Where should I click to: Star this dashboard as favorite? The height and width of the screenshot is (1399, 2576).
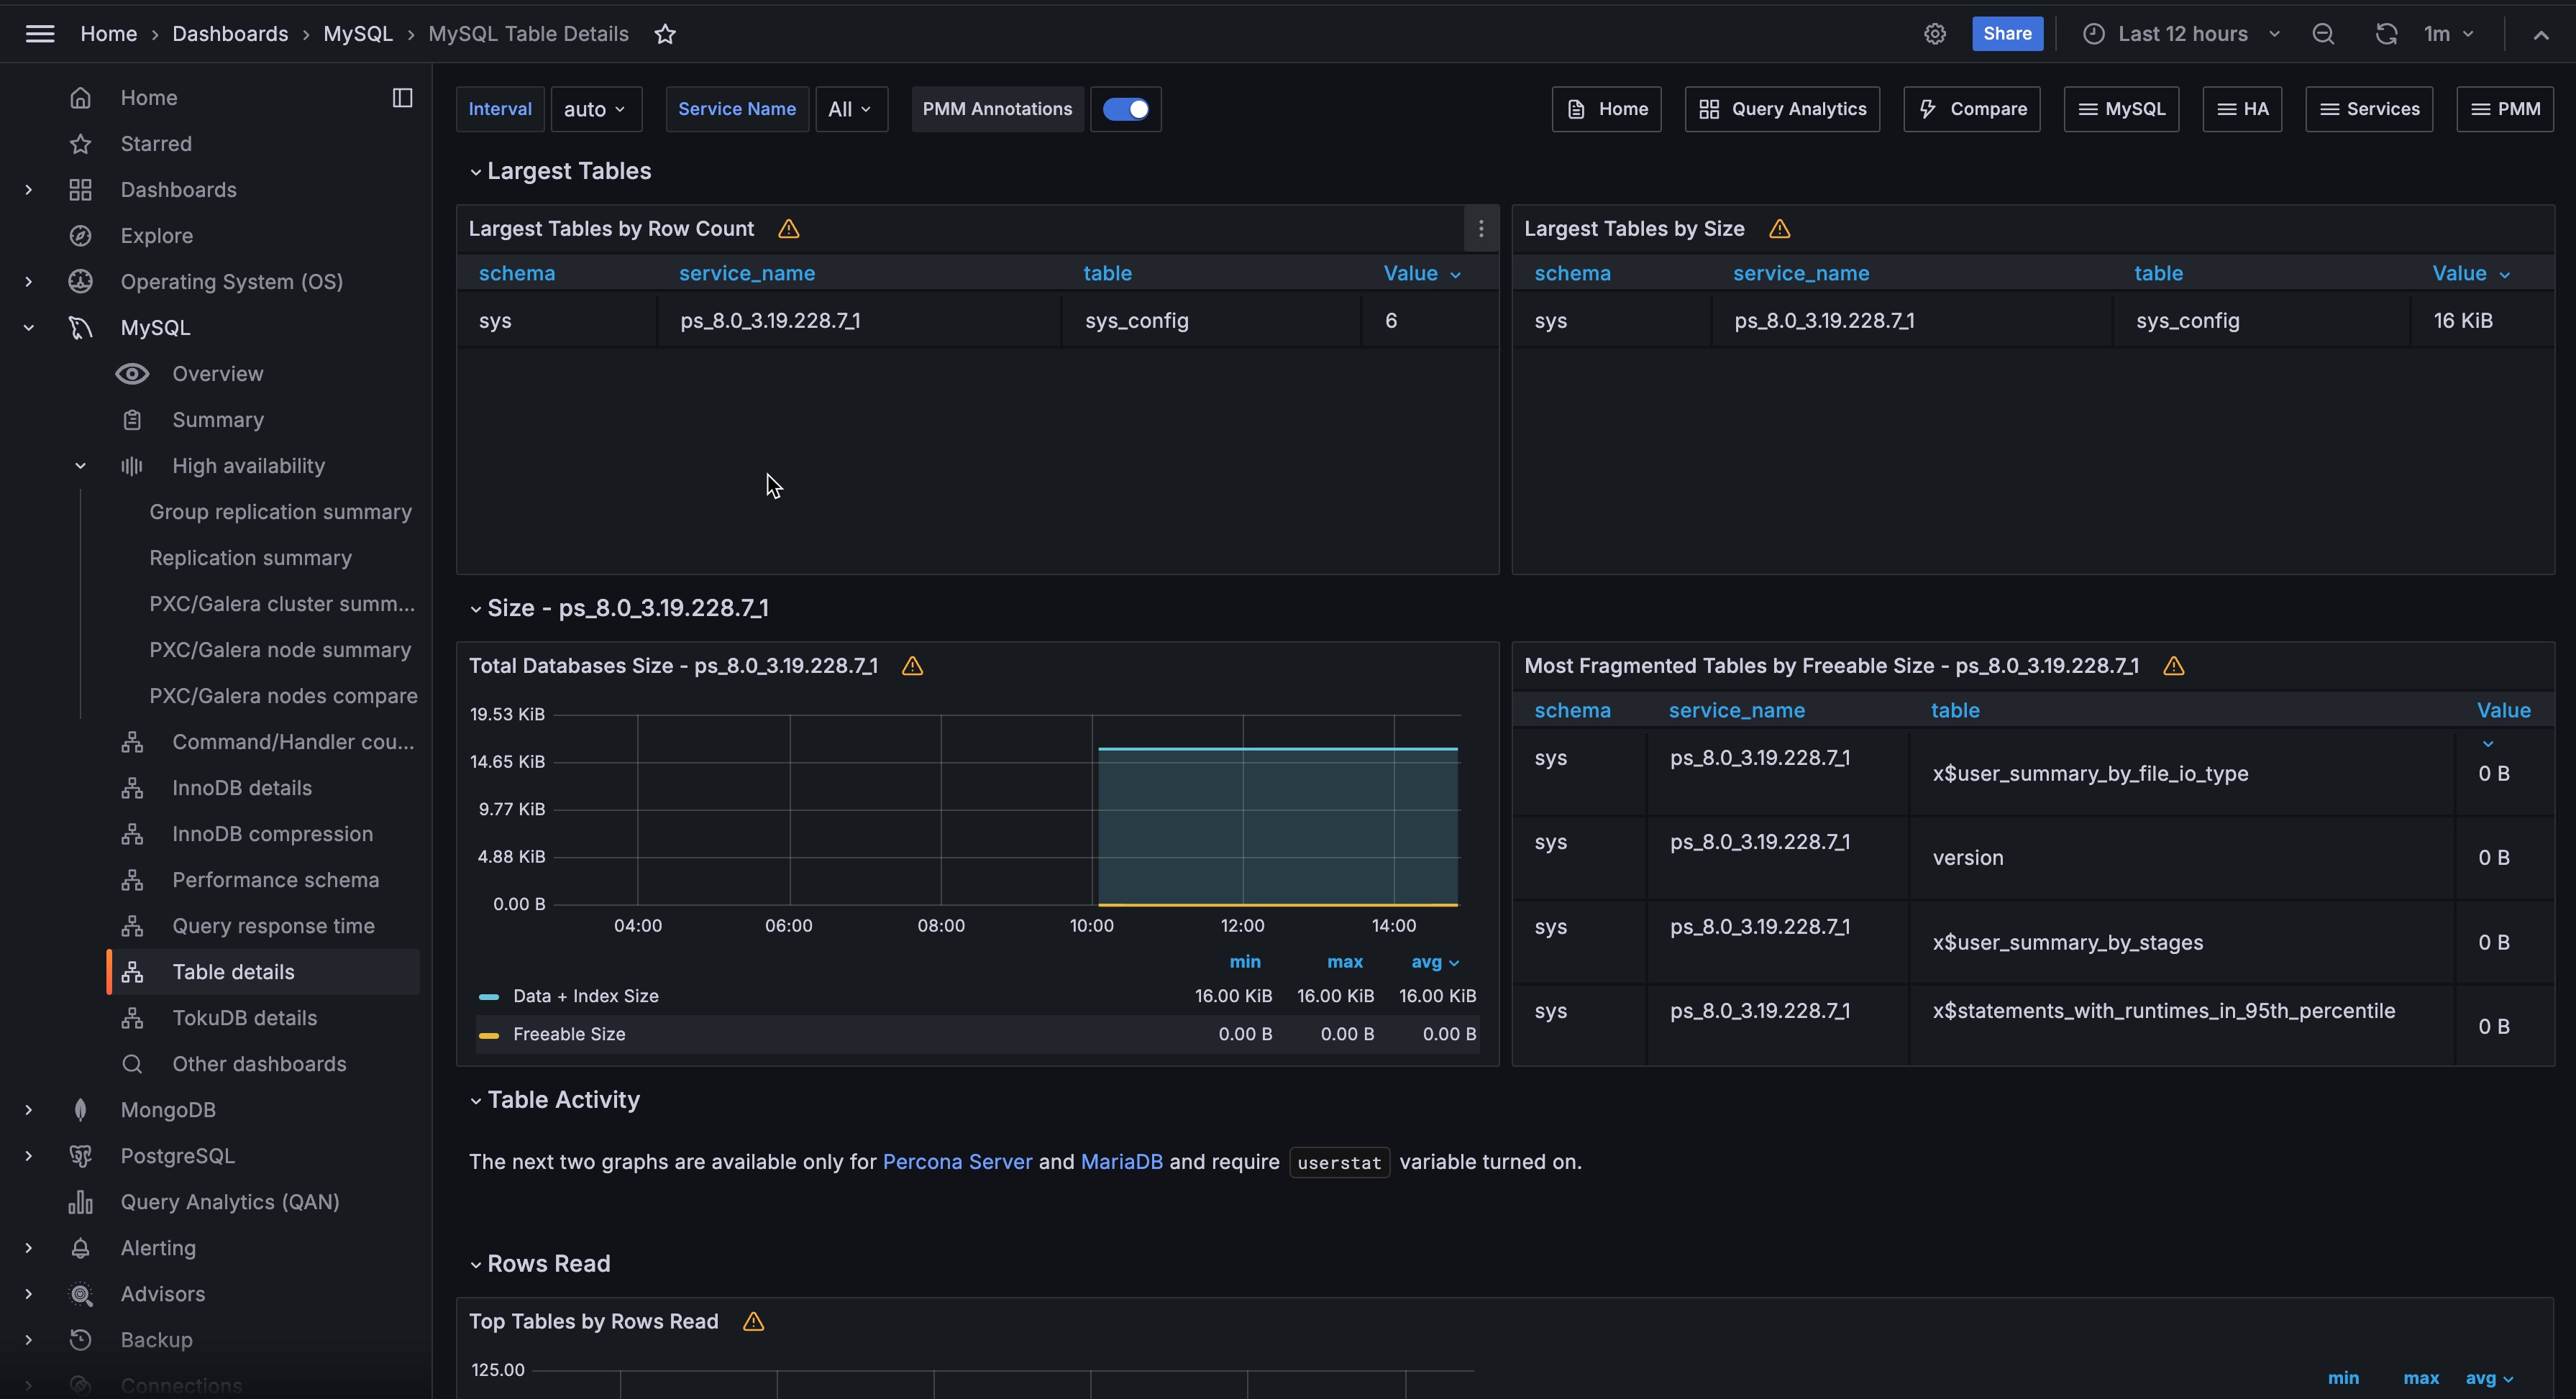[x=665, y=34]
